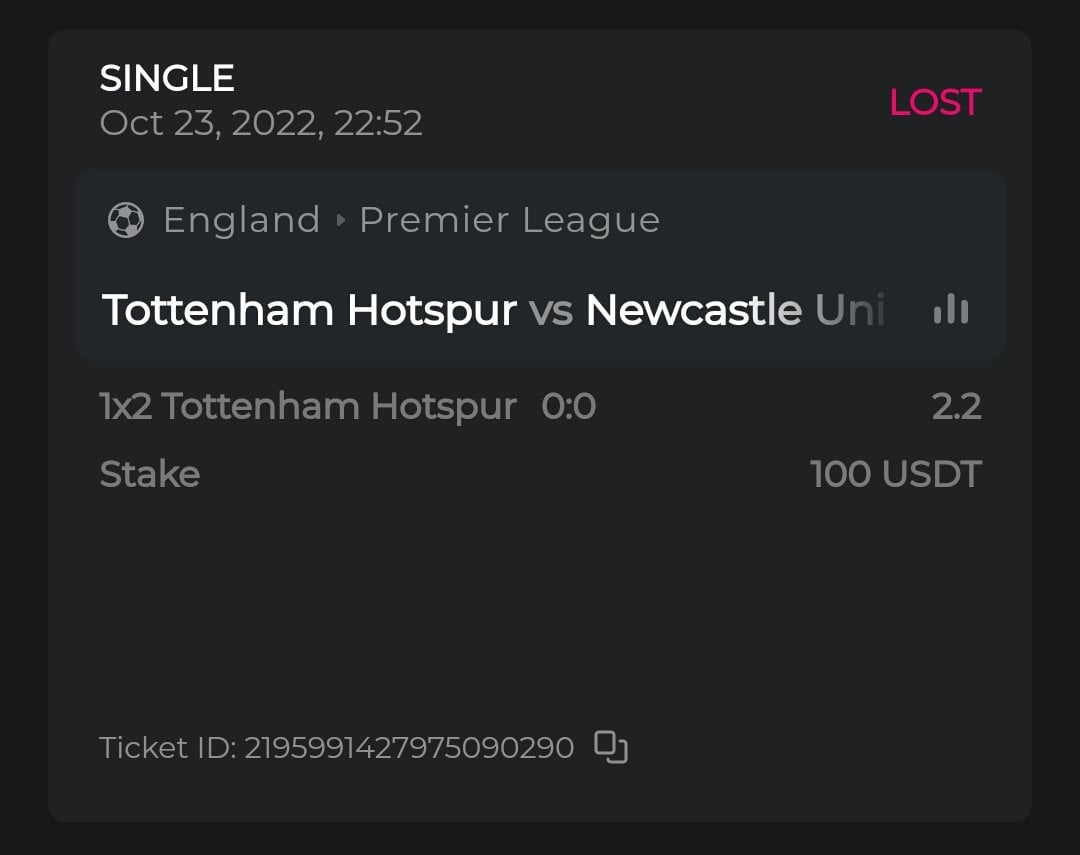Click the Oct 23, 2022 date text
The width and height of the screenshot is (1080, 855).
[260, 123]
